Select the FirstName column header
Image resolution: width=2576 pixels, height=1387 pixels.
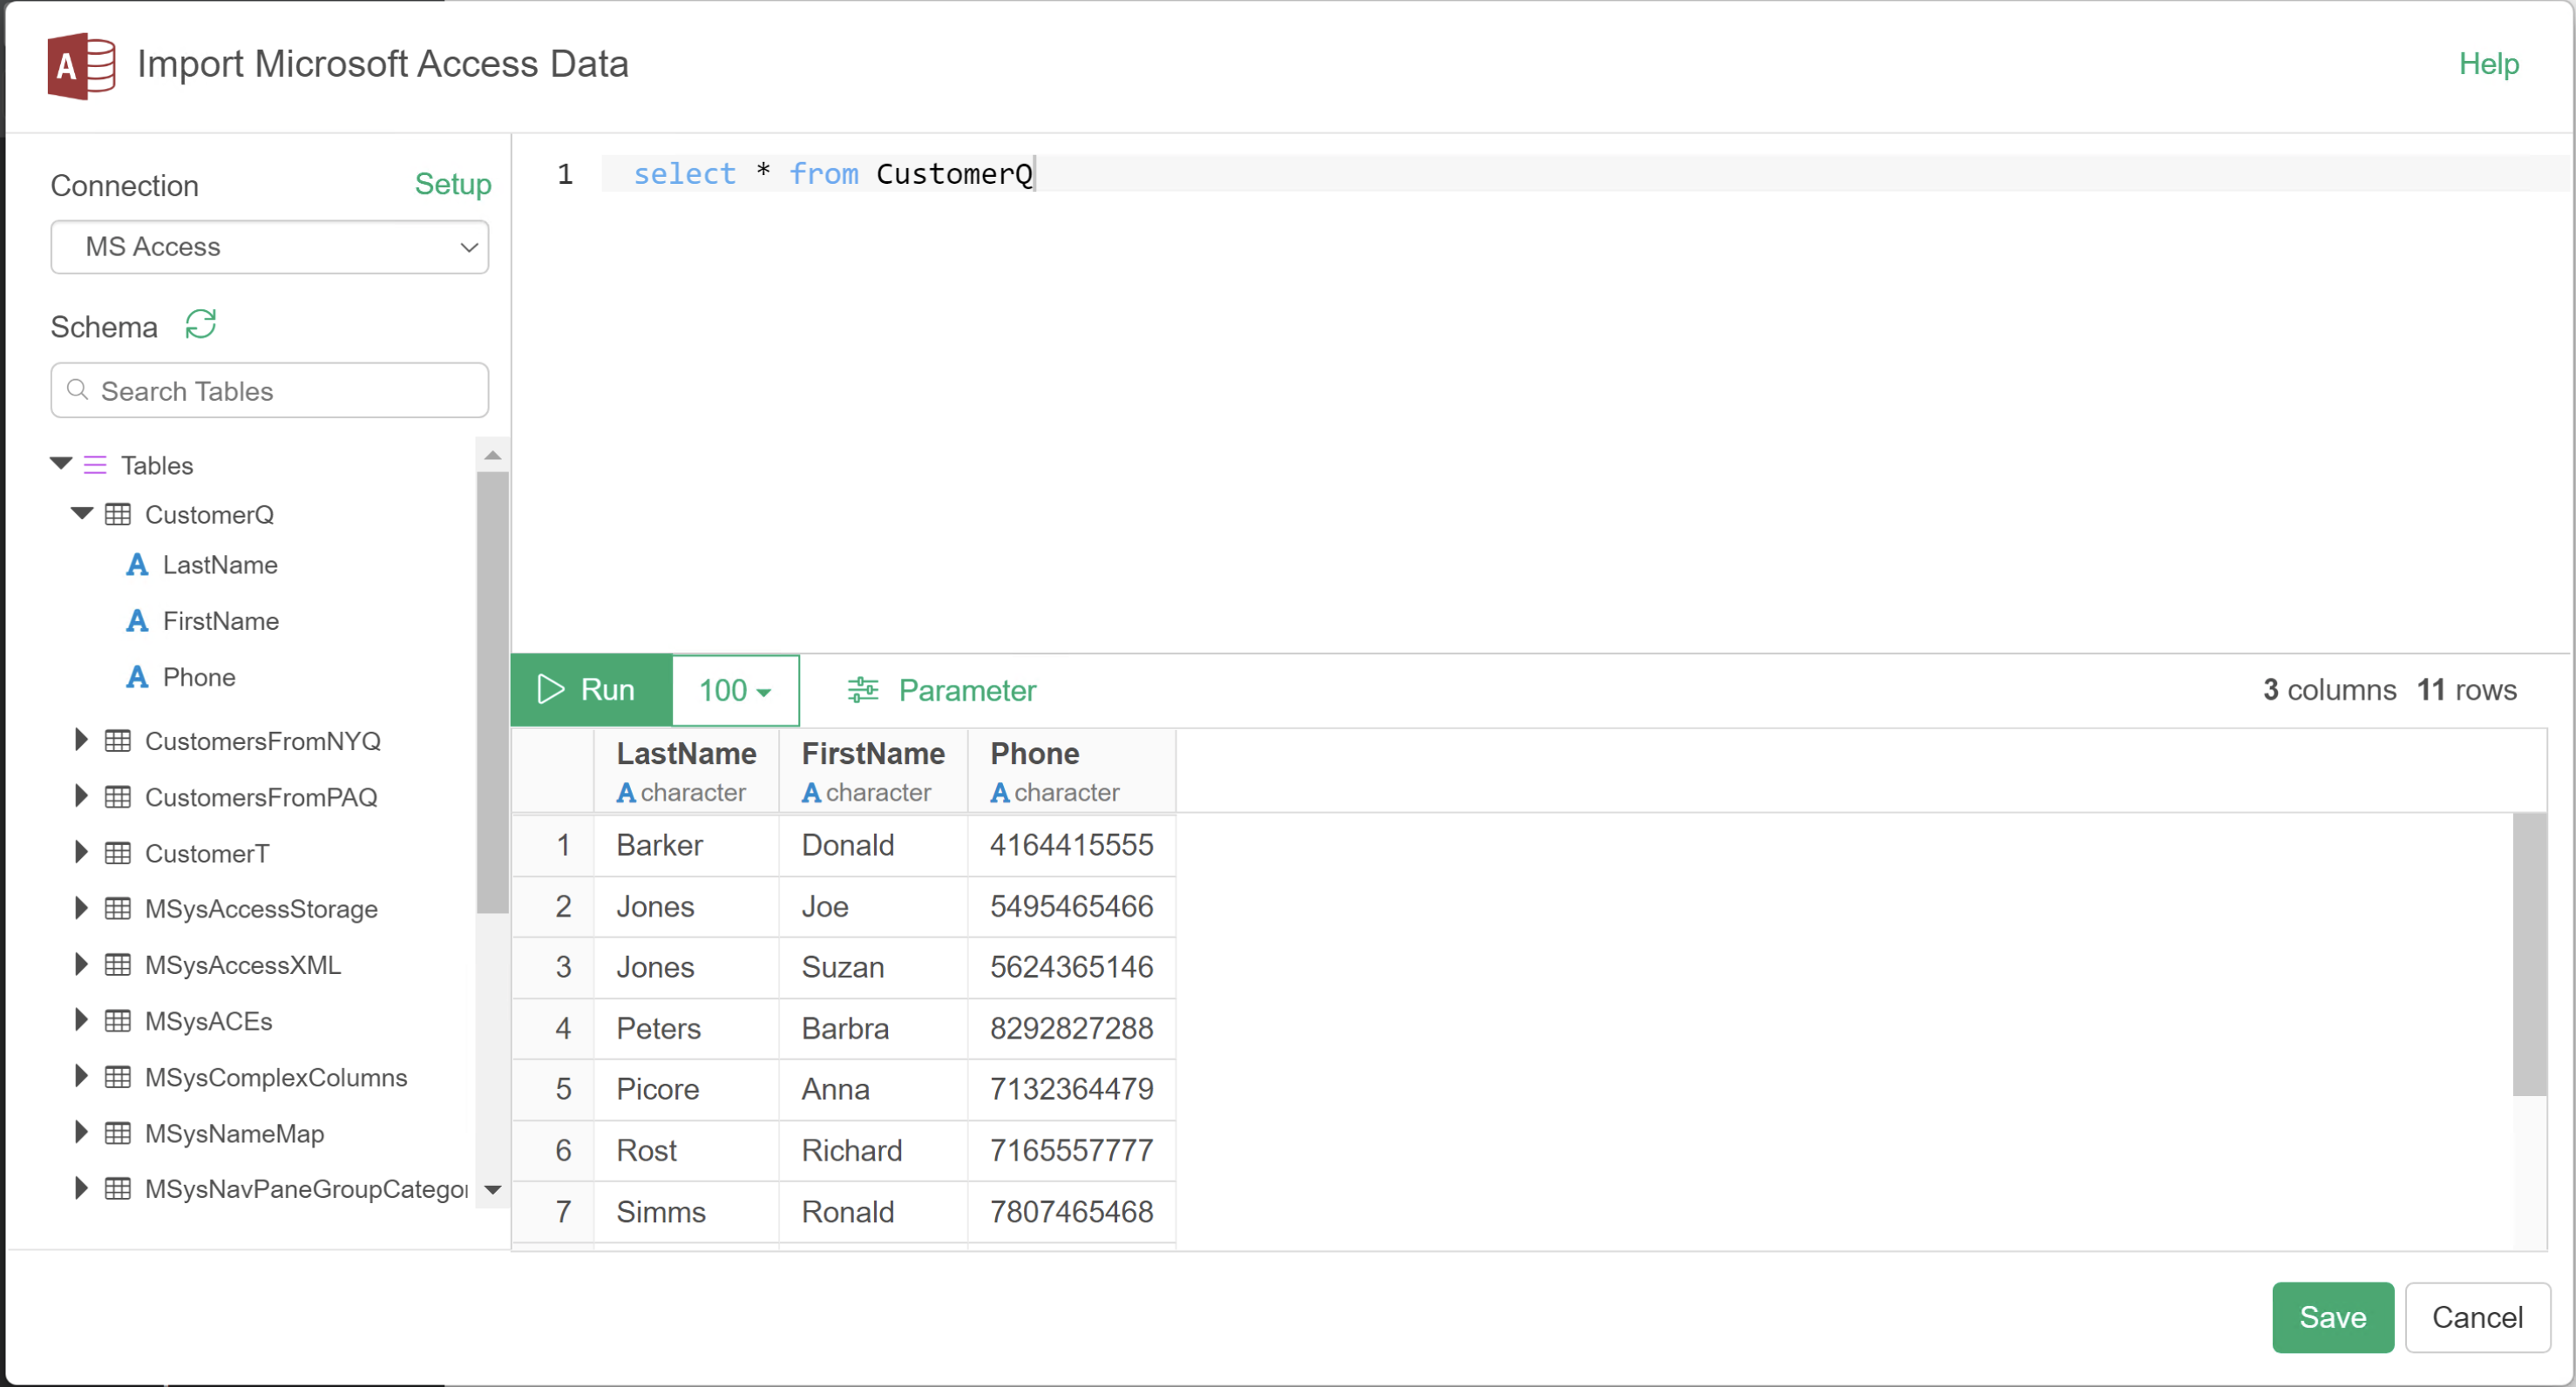point(873,770)
